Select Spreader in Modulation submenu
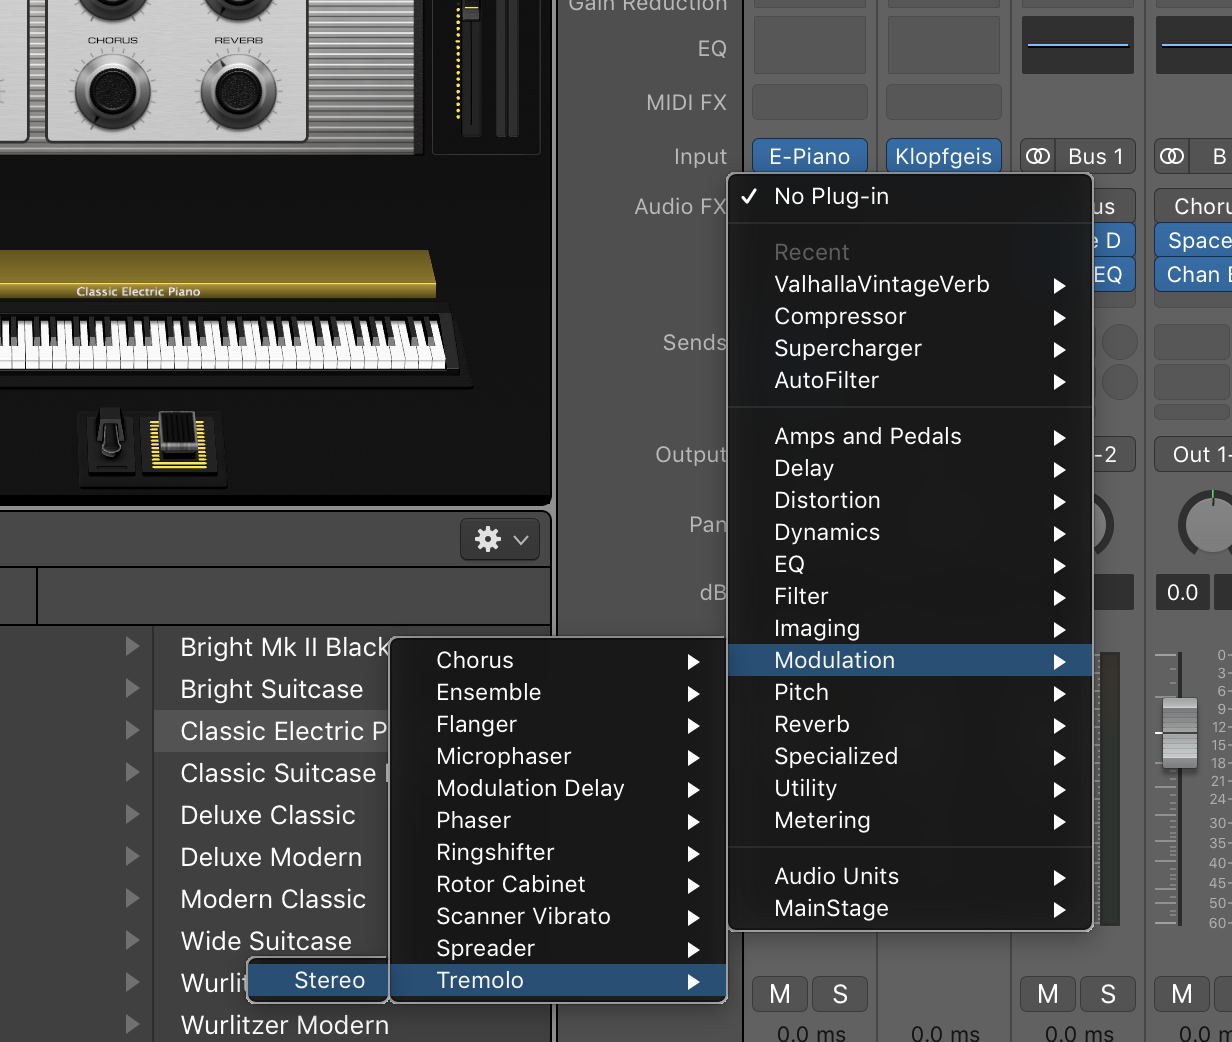This screenshot has height=1042, width=1232. (557, 949)
